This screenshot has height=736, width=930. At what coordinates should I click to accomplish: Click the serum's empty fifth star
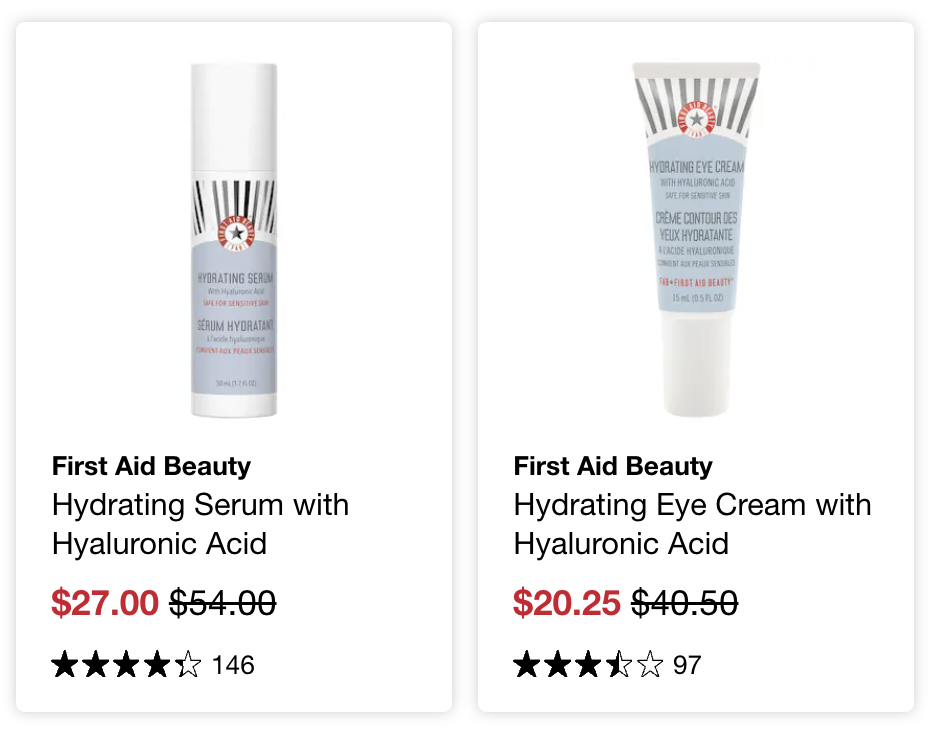(x=188, y=664)
